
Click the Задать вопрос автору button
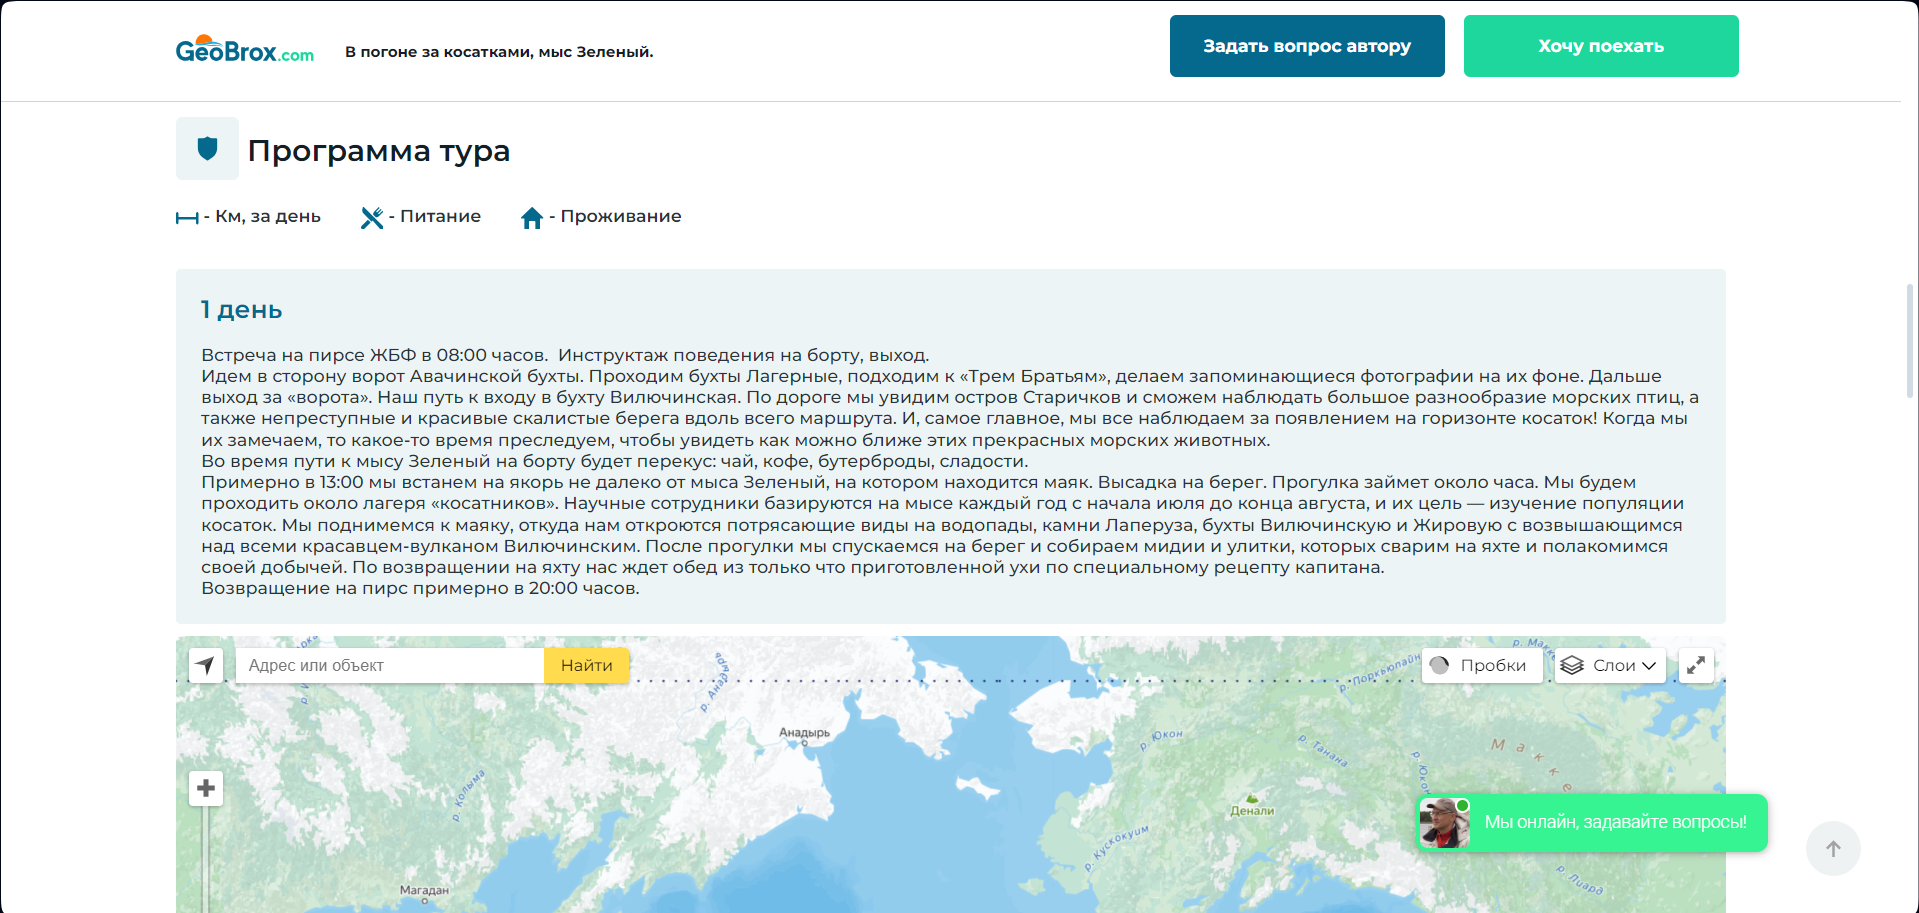coord(1307,46)
